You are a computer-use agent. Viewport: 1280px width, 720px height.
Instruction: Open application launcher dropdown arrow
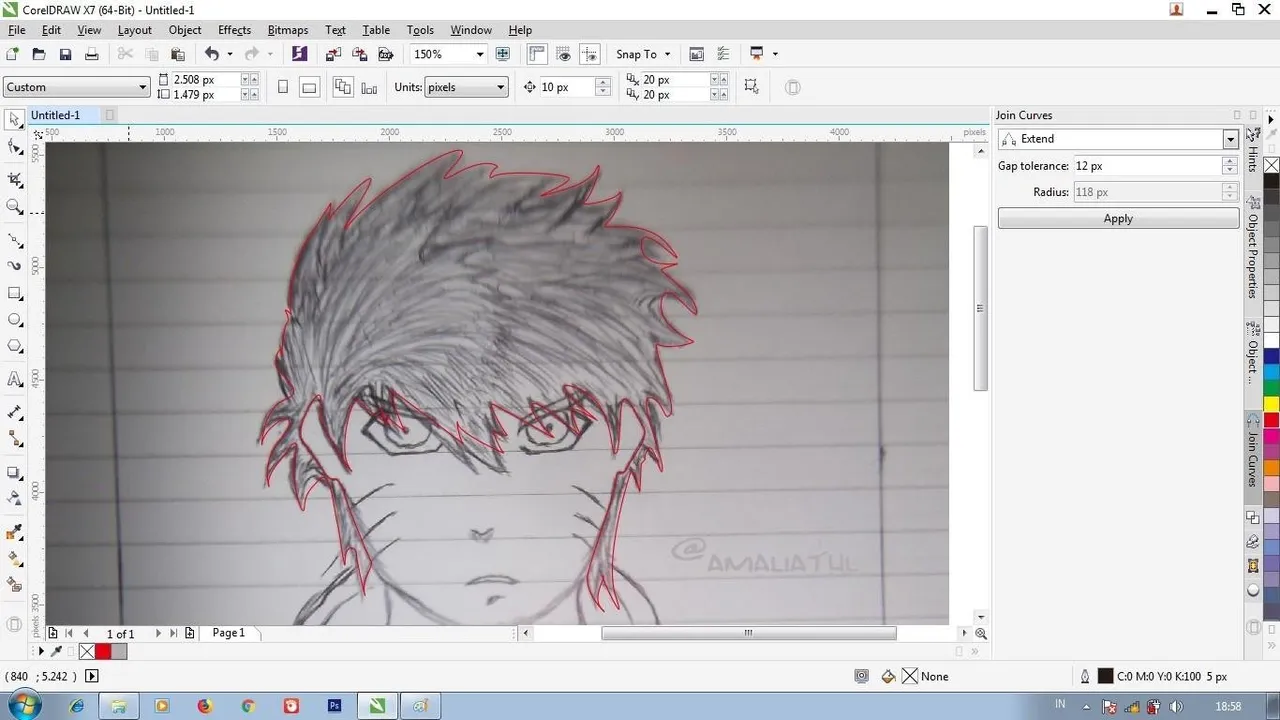point(775,54)
